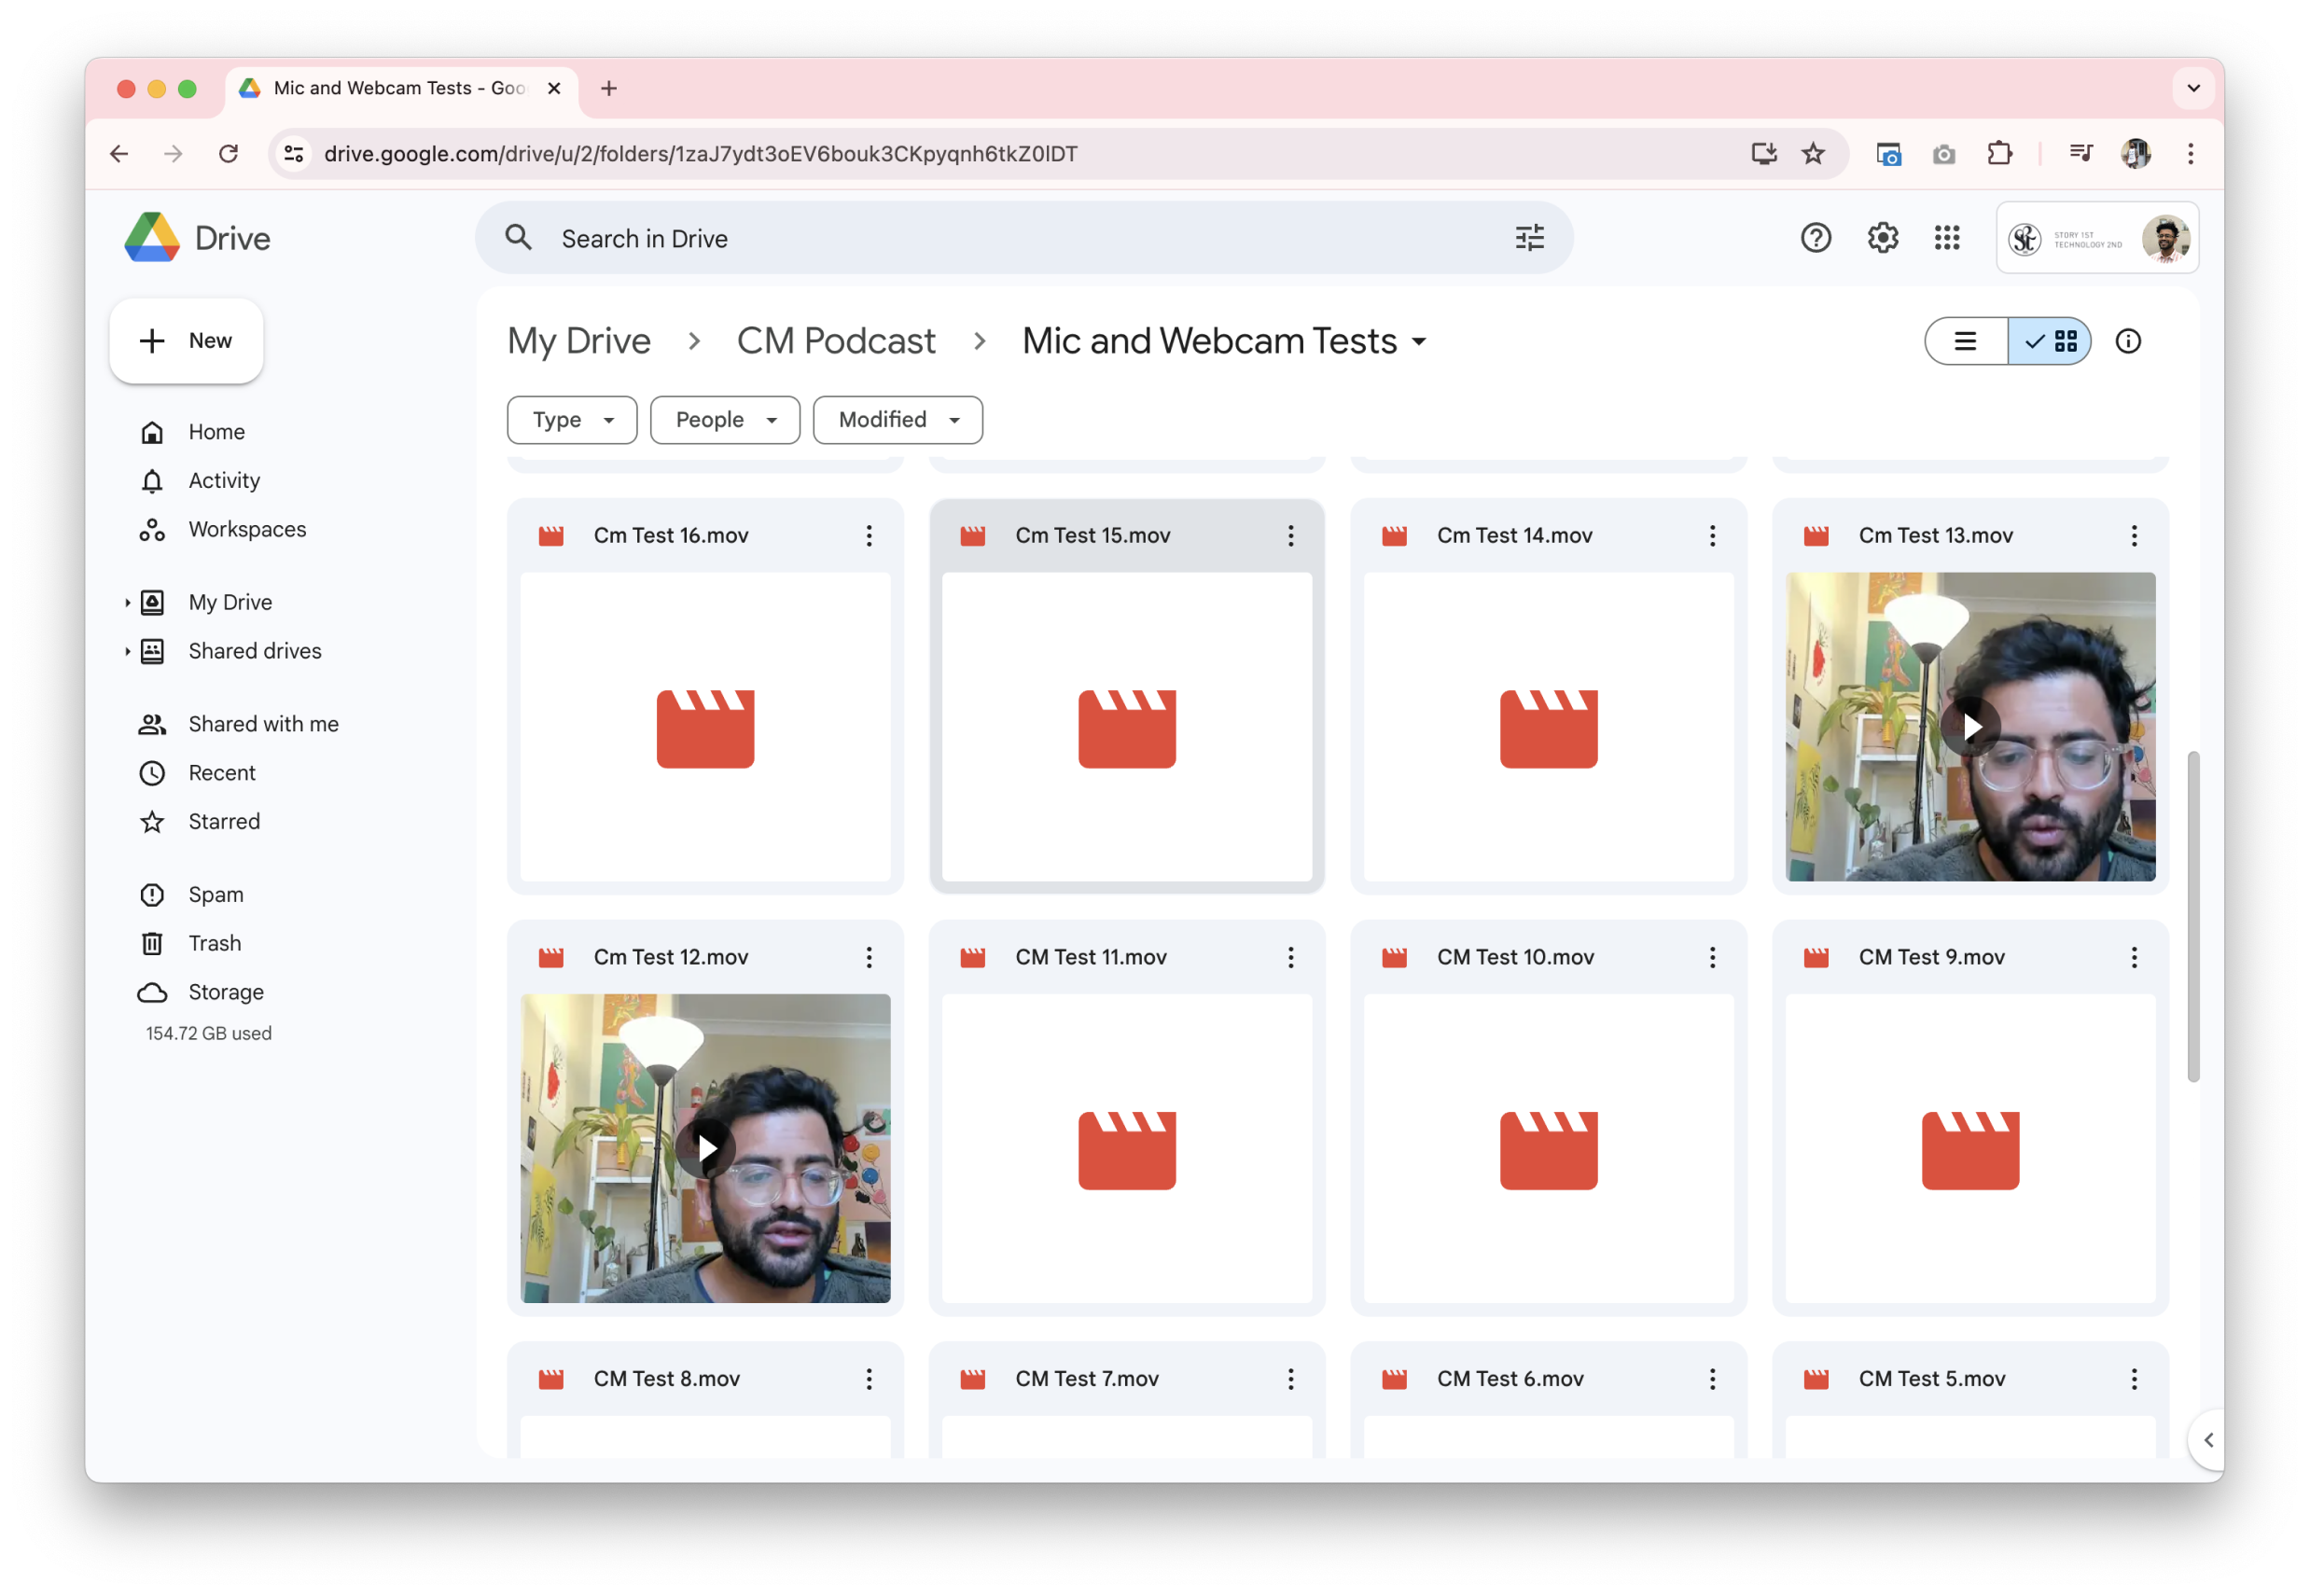Open the Google apps grid launcher
The height and width of the screenshot is (1596, 2310).
coord(1946,238)
